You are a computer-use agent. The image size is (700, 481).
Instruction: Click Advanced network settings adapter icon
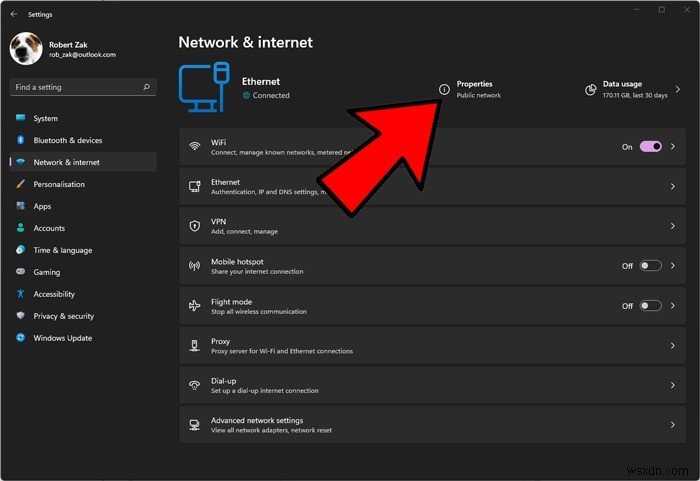point(195,425)
